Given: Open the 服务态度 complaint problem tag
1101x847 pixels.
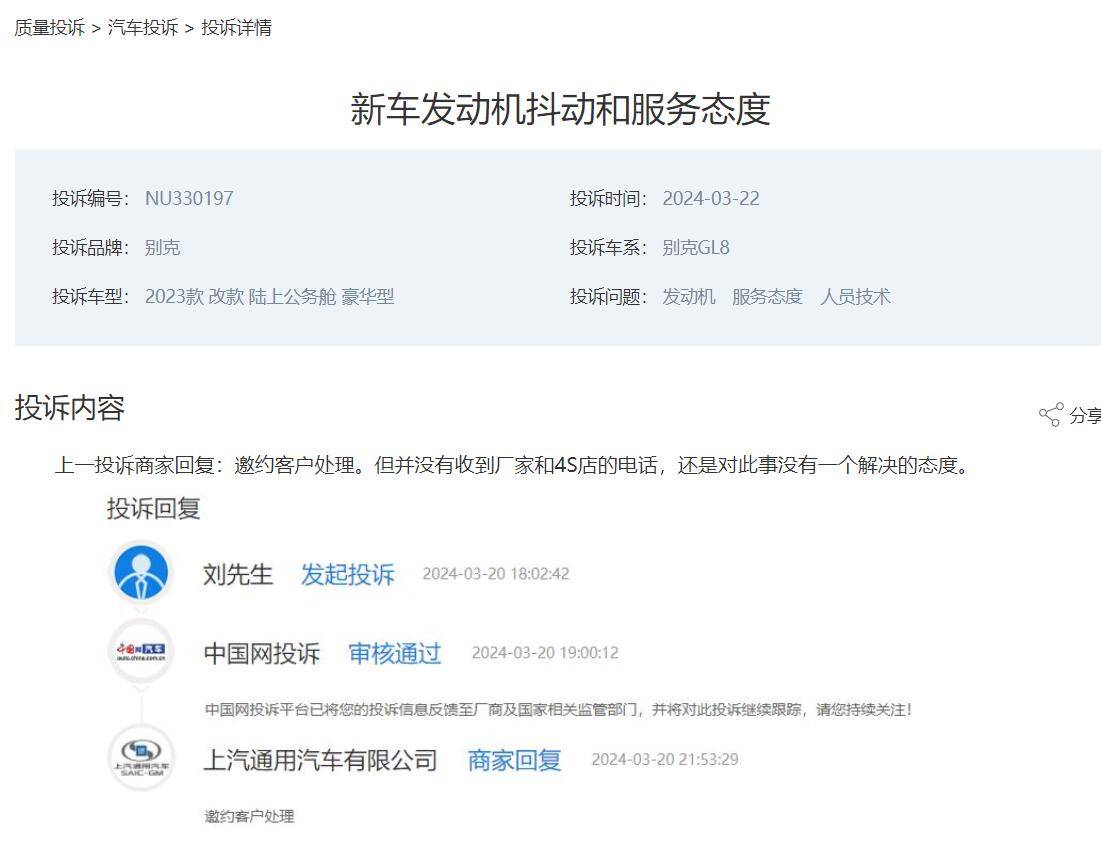Looking at the screenshot, I should [x=766, y=296].
